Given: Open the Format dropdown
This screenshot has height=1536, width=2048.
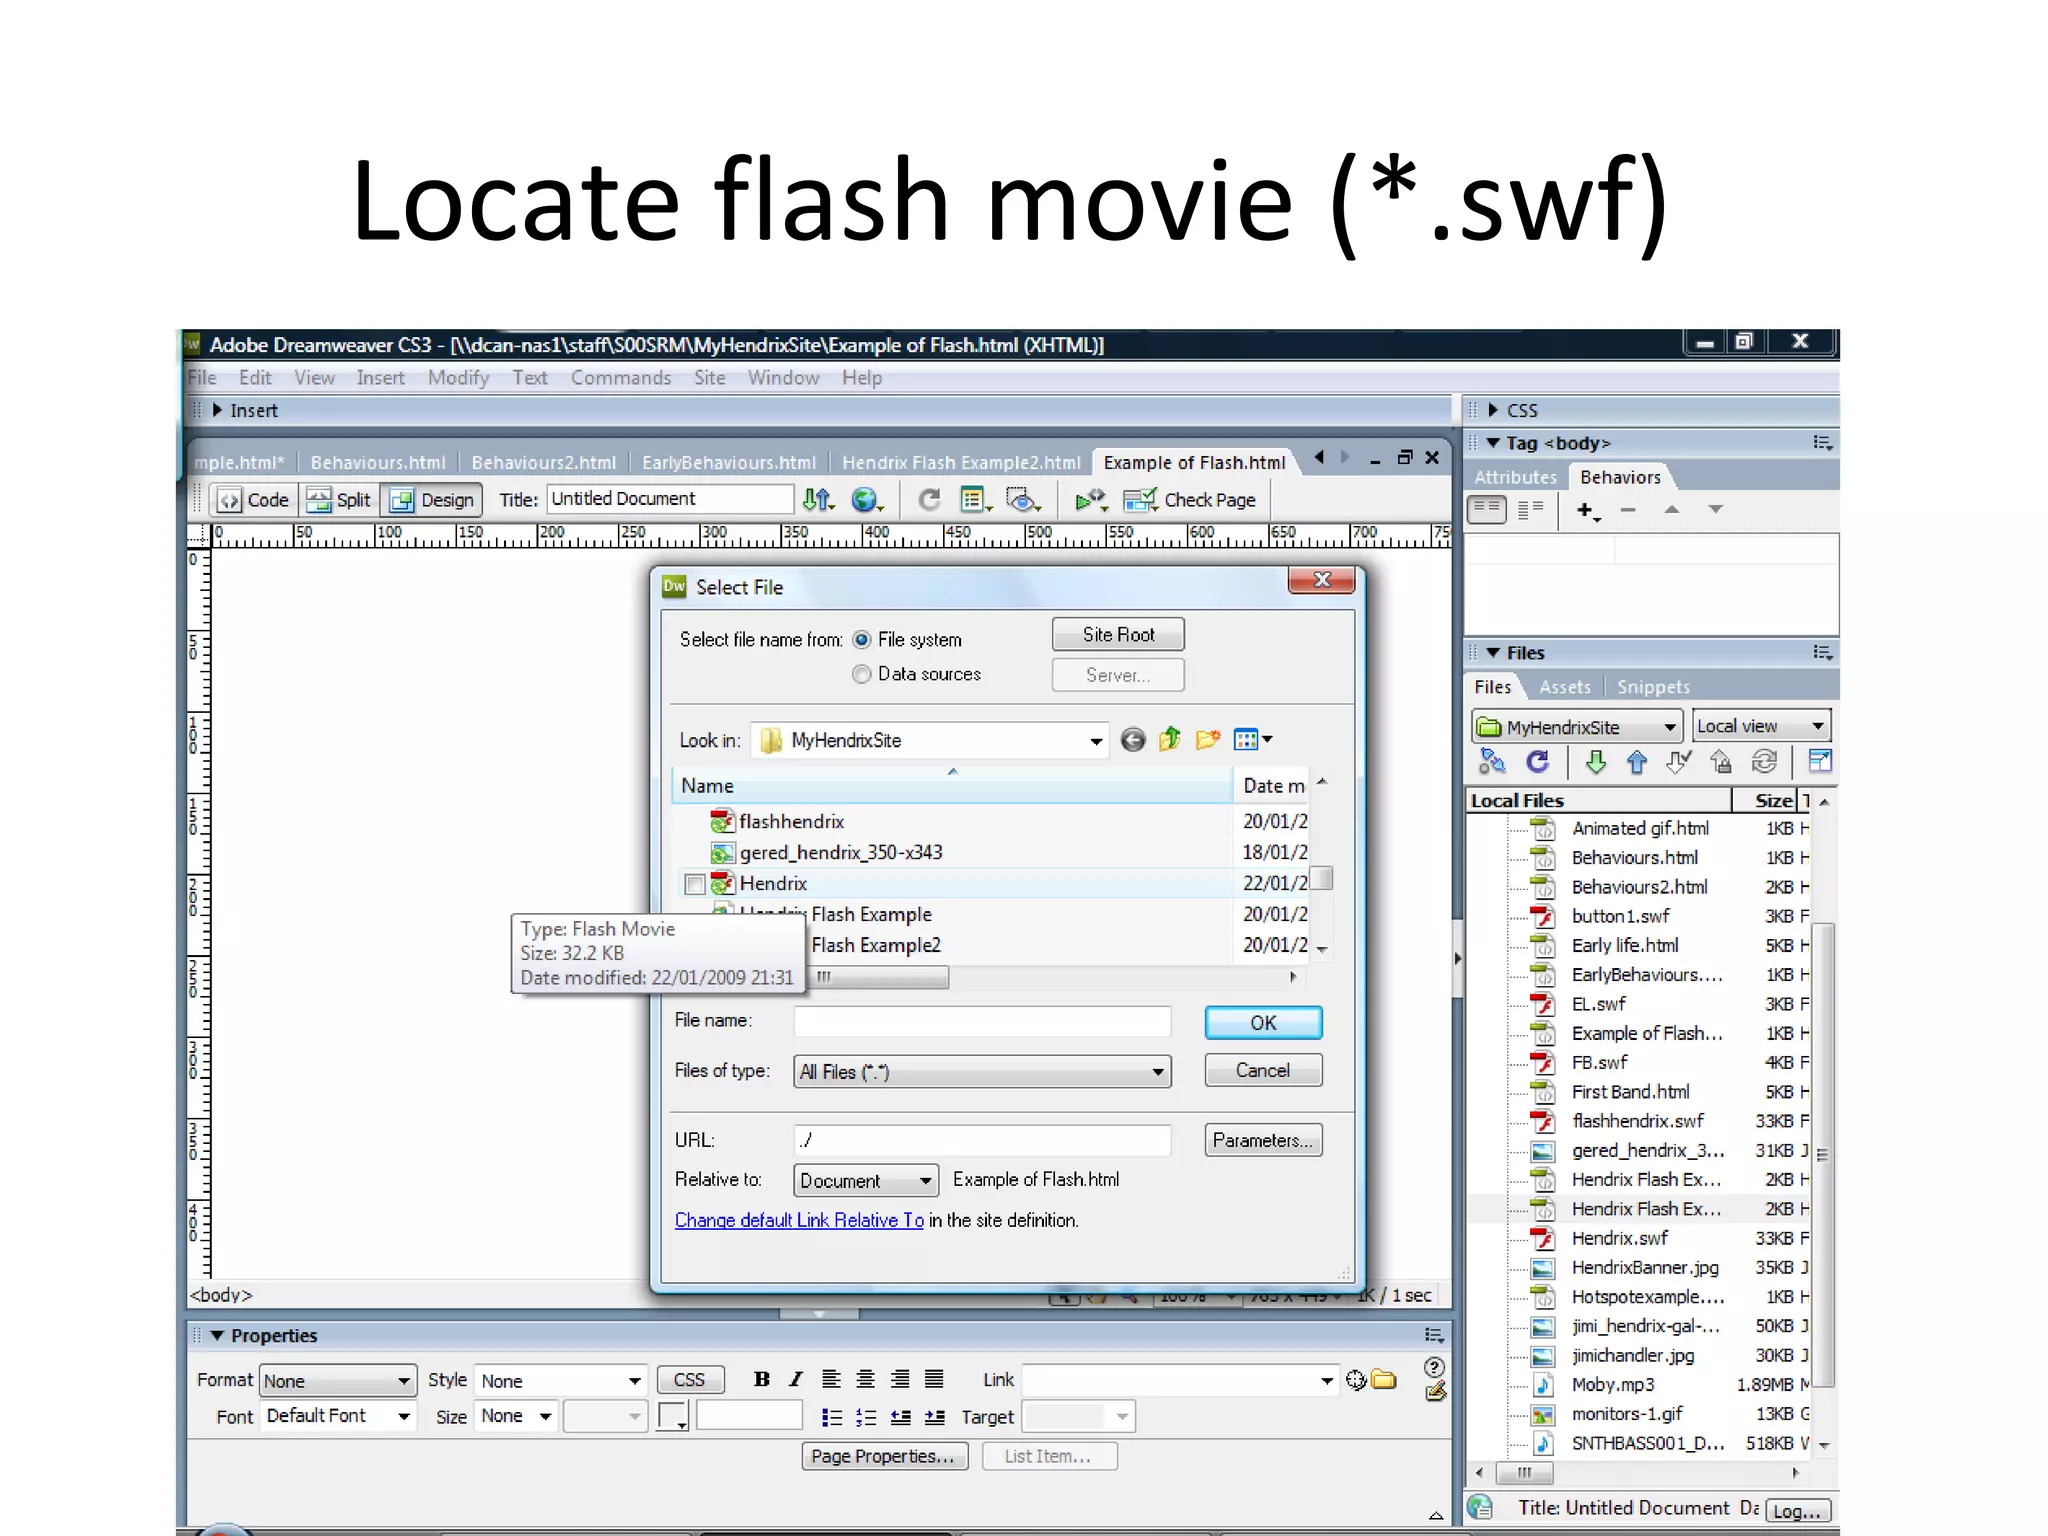Looking at the screenshot, I should coord(337,1381).
